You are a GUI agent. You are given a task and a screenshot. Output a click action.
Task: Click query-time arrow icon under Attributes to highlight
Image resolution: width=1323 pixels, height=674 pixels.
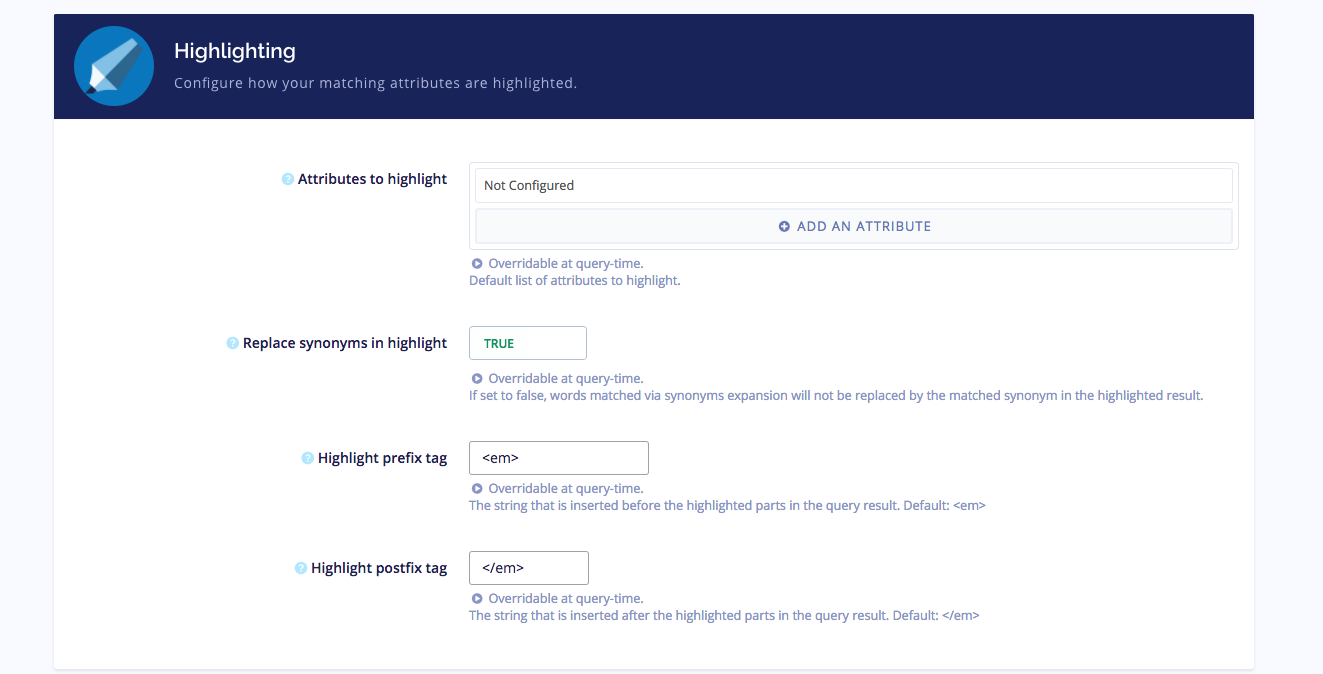[477, 264]
